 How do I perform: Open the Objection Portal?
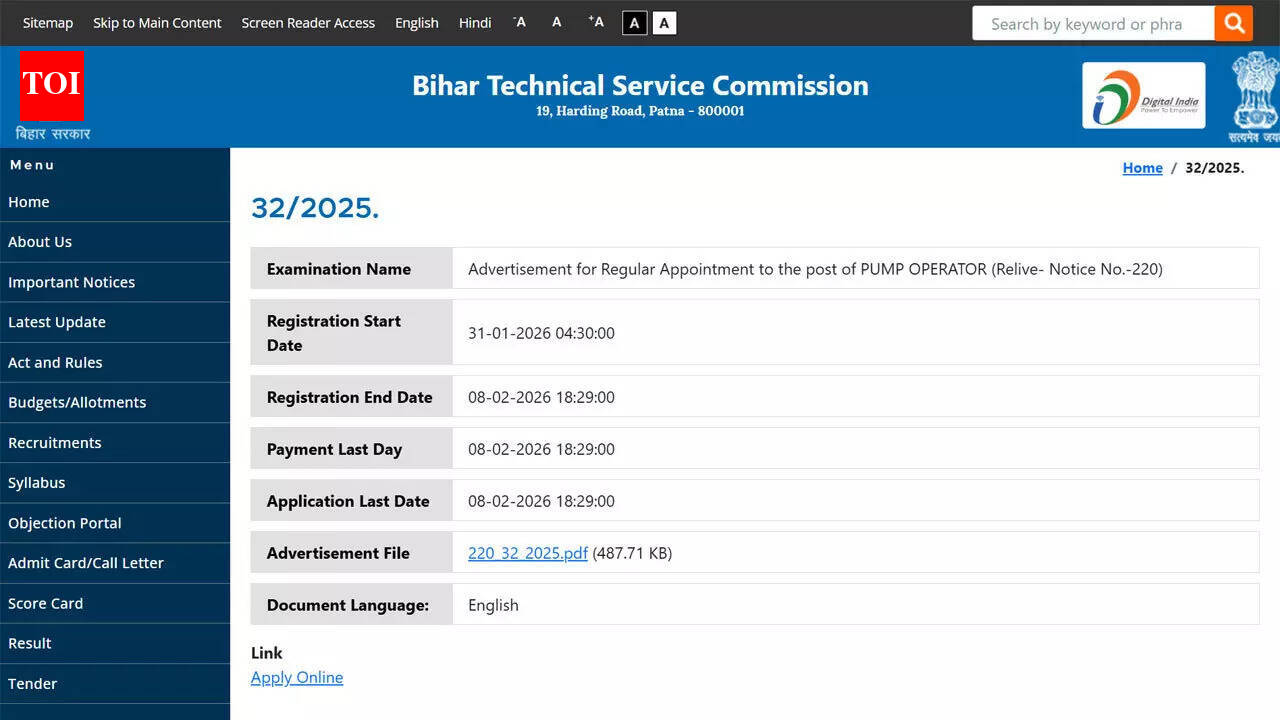(64, 522)
